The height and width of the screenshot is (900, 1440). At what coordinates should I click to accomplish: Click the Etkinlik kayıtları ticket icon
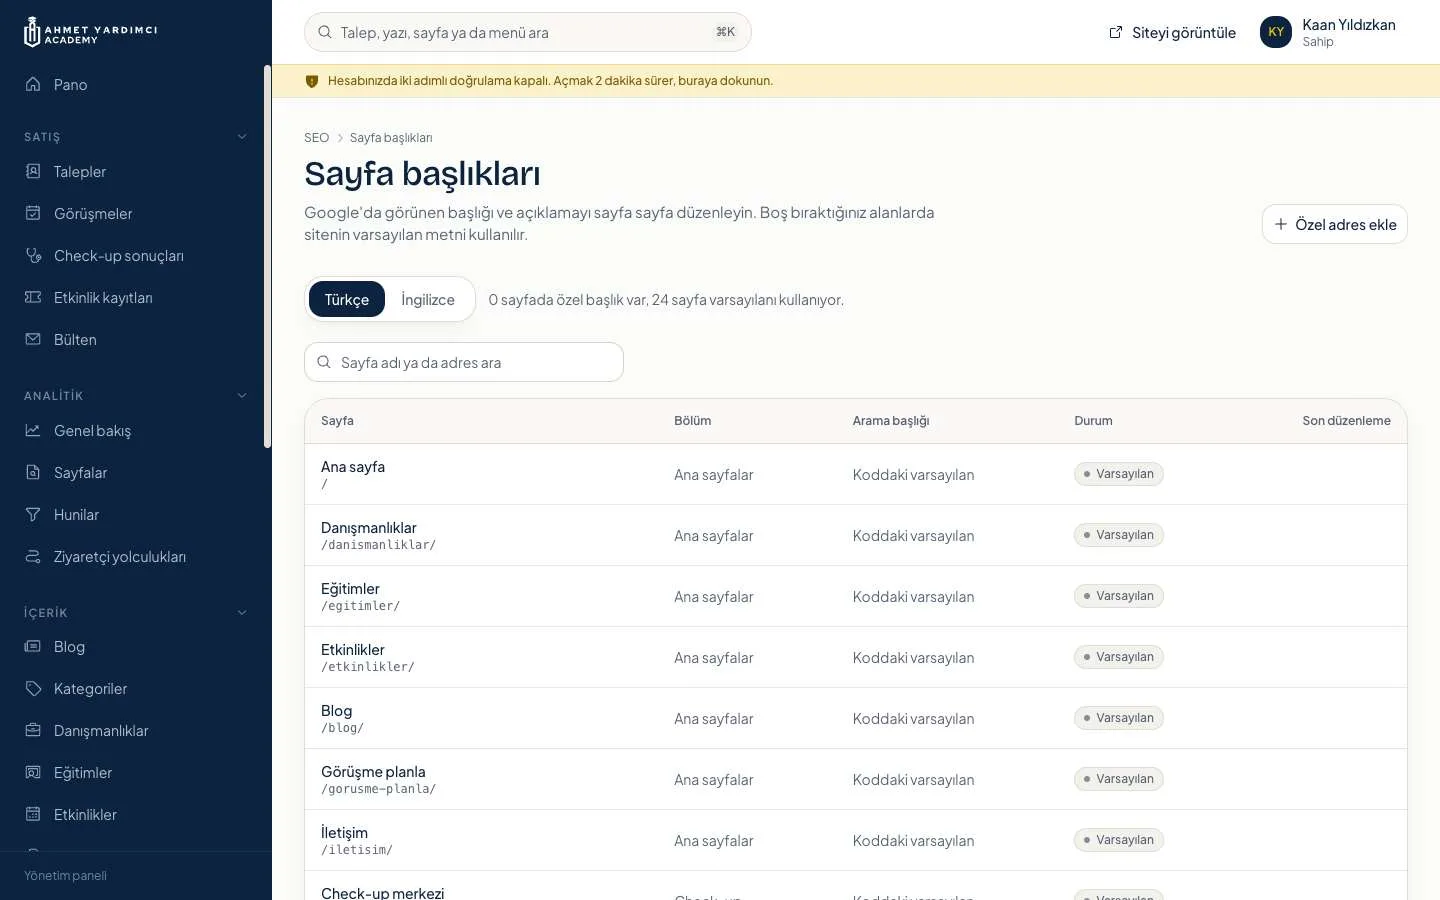coord(33,297)
